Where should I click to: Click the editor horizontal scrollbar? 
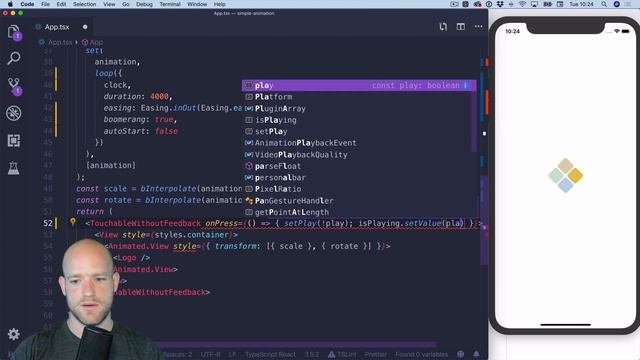tap(294, 344)
